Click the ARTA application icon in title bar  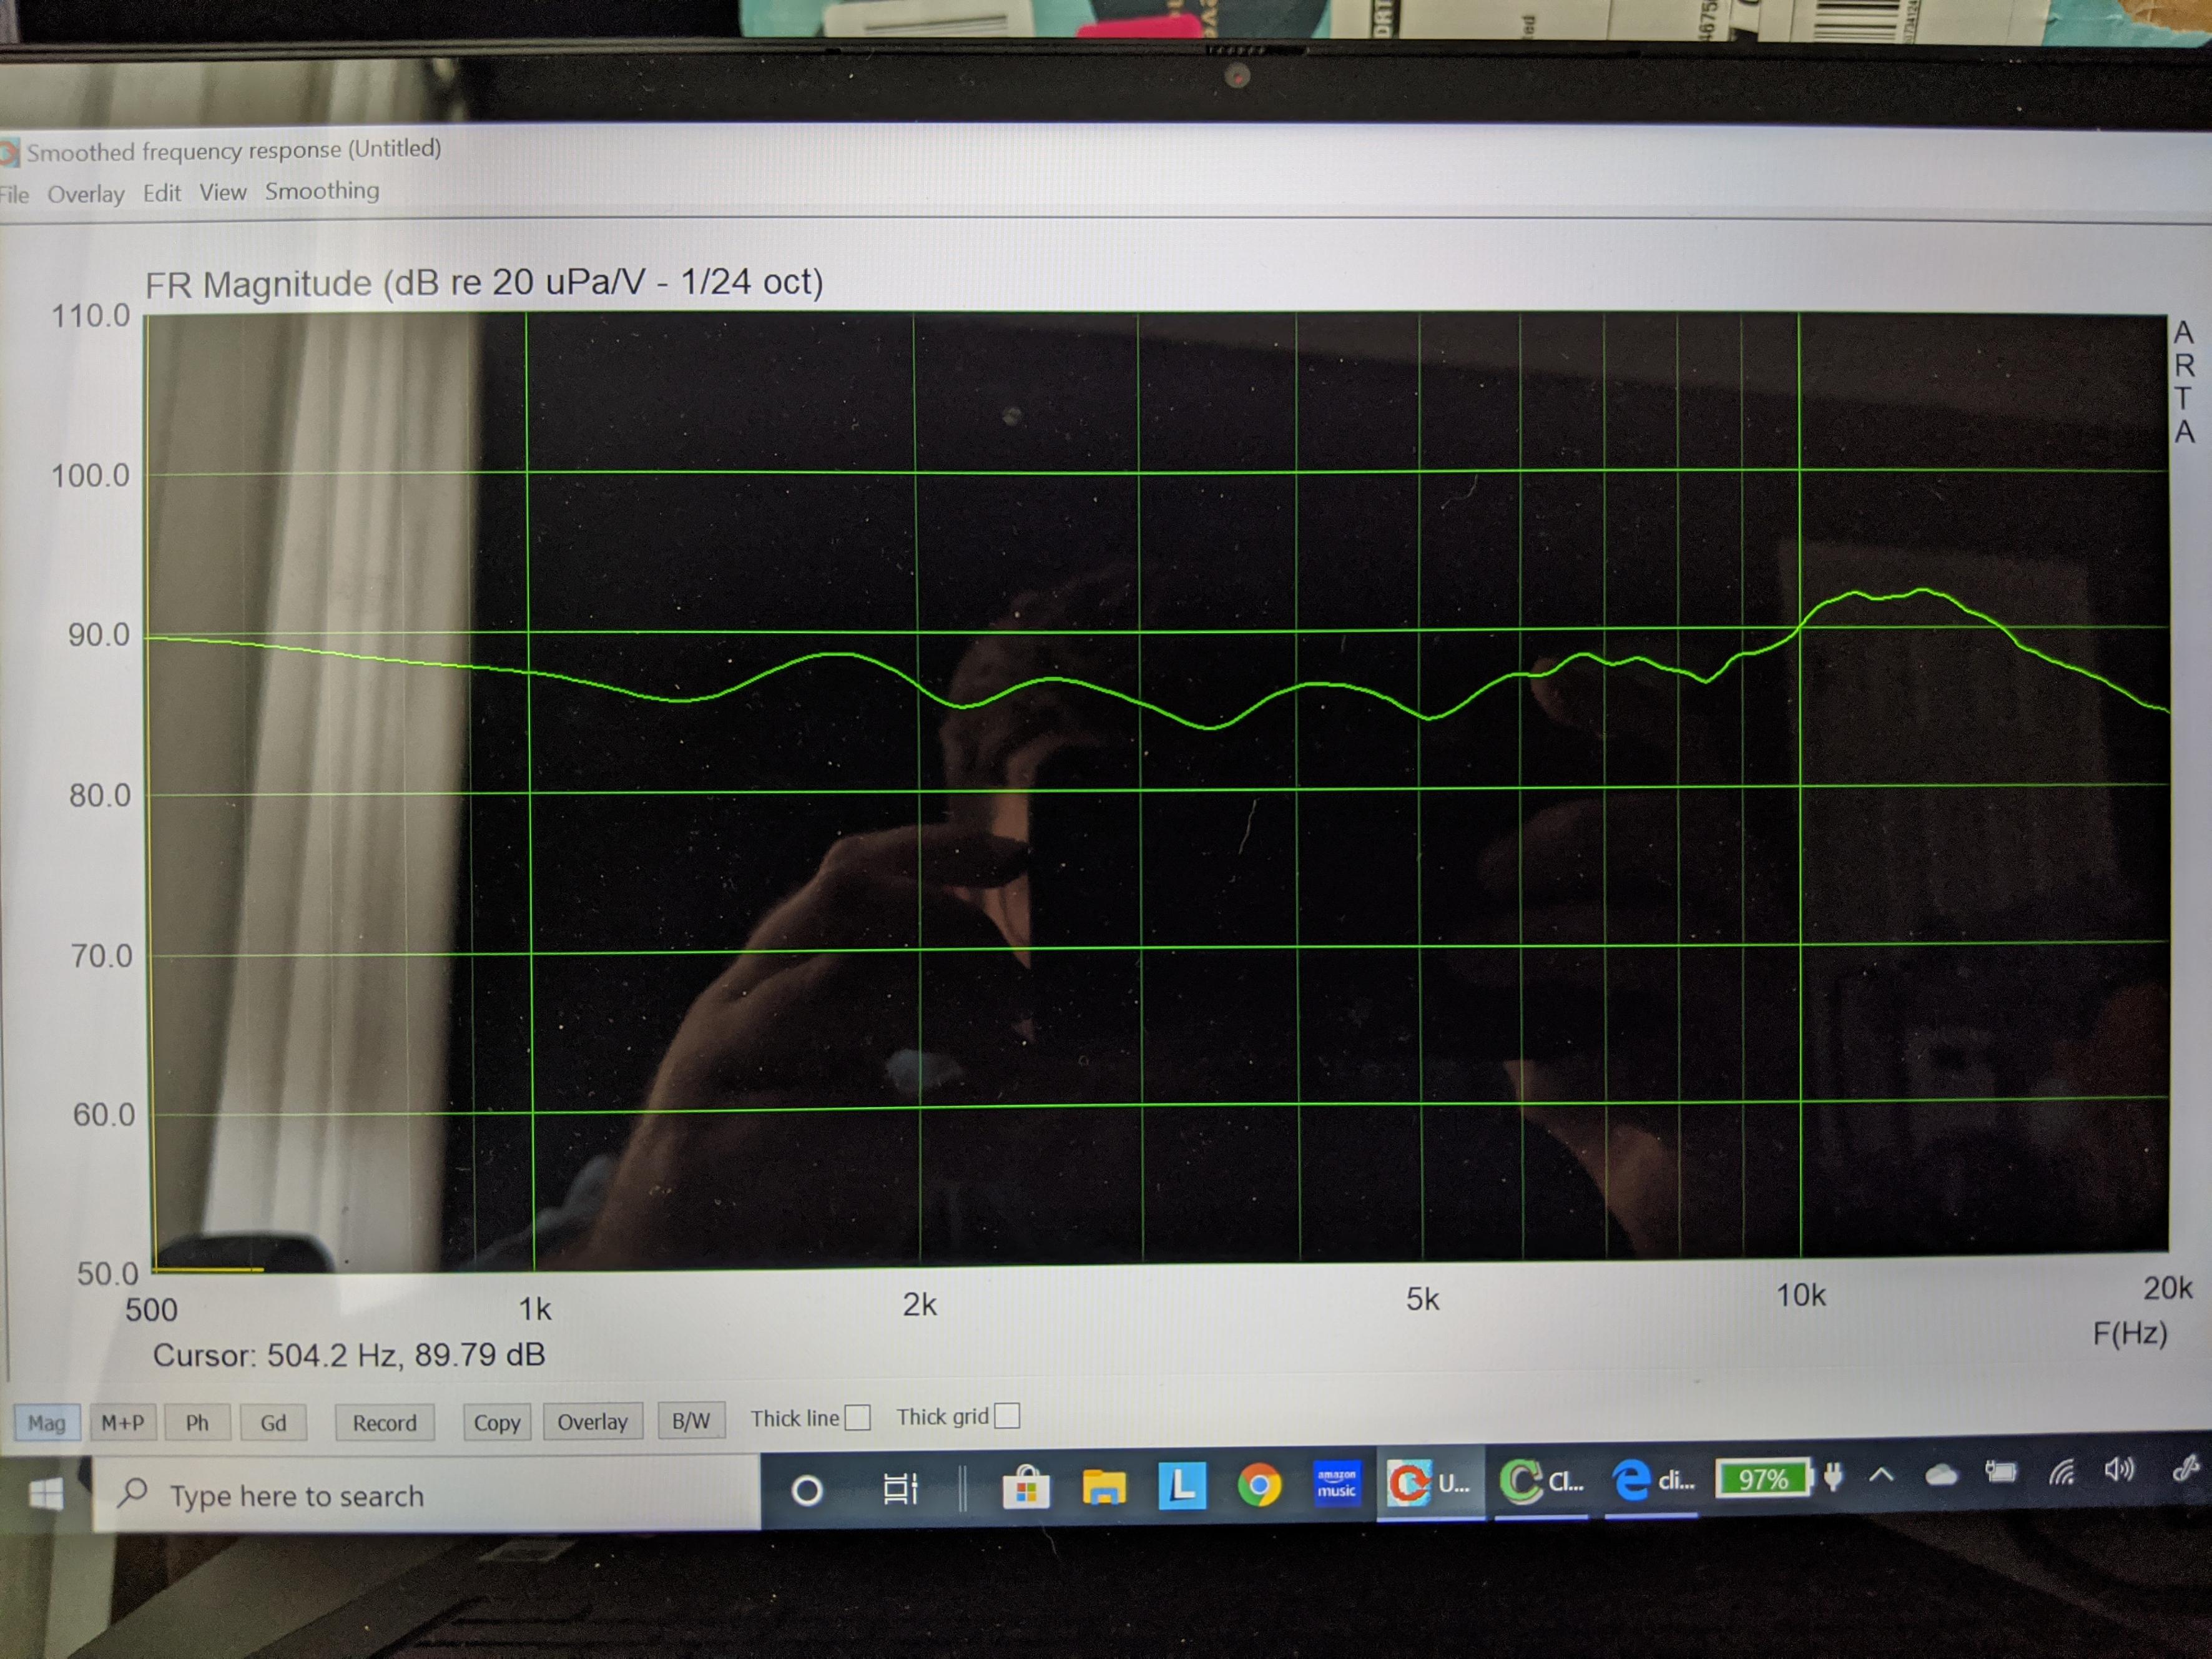click(x=8, y=153)
